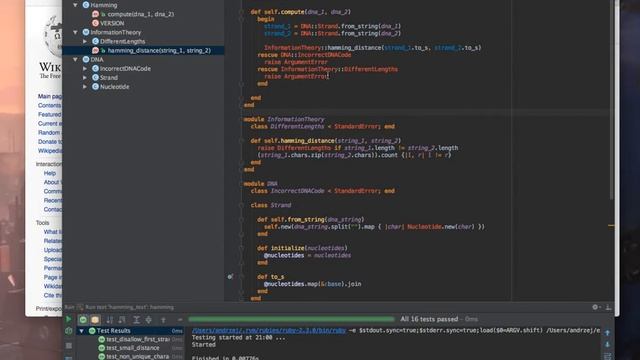Click Expand All in the test toolbar
The image size is (640, 360).
137,320
